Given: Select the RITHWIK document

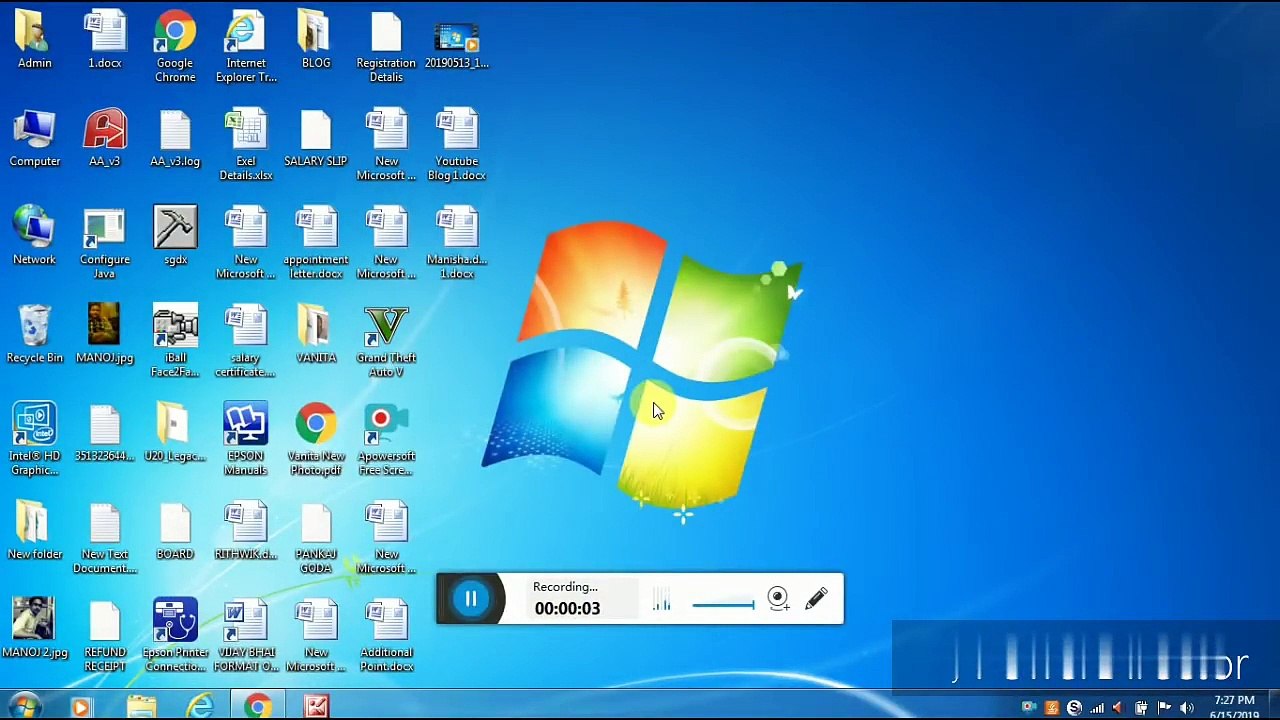Looking at the screenshot, I should click(x=246, y=530).
